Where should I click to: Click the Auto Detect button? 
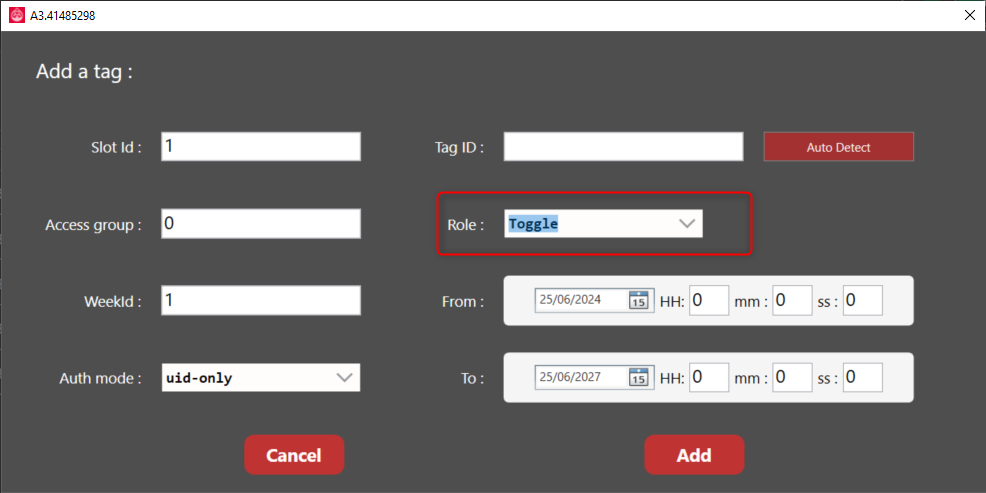coord(838,147)
